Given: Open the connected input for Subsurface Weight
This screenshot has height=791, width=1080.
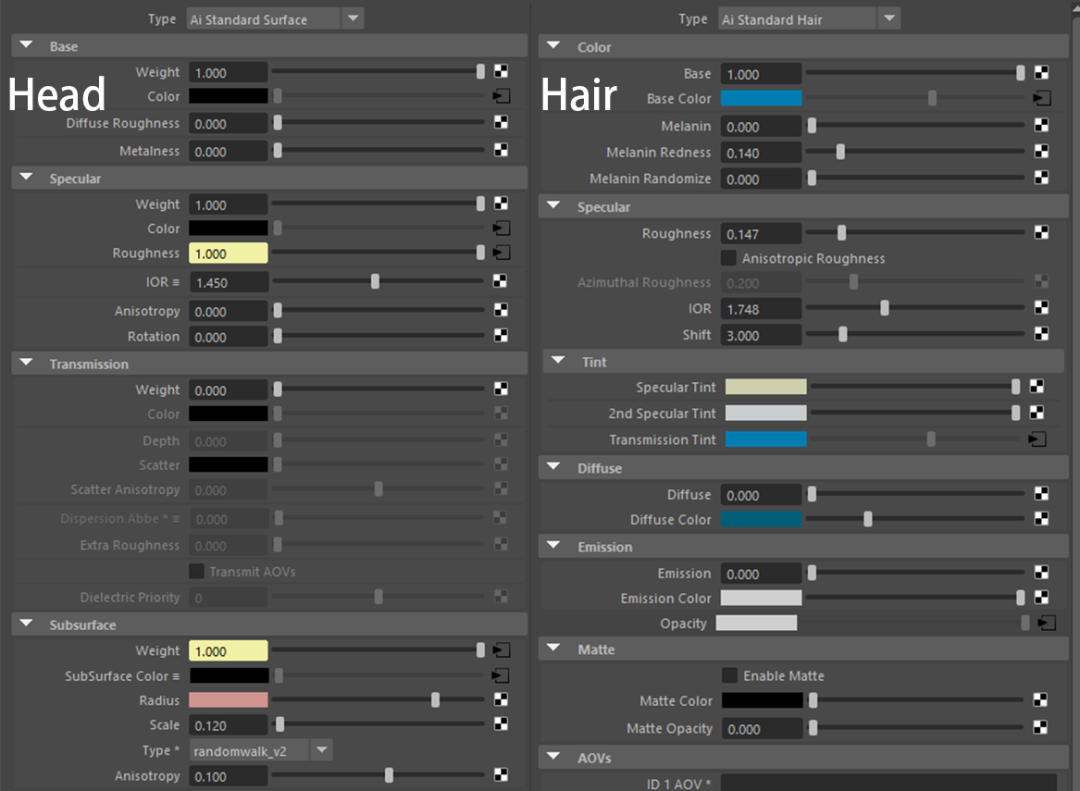Looking at the screenshot, I should coord(501,650).
